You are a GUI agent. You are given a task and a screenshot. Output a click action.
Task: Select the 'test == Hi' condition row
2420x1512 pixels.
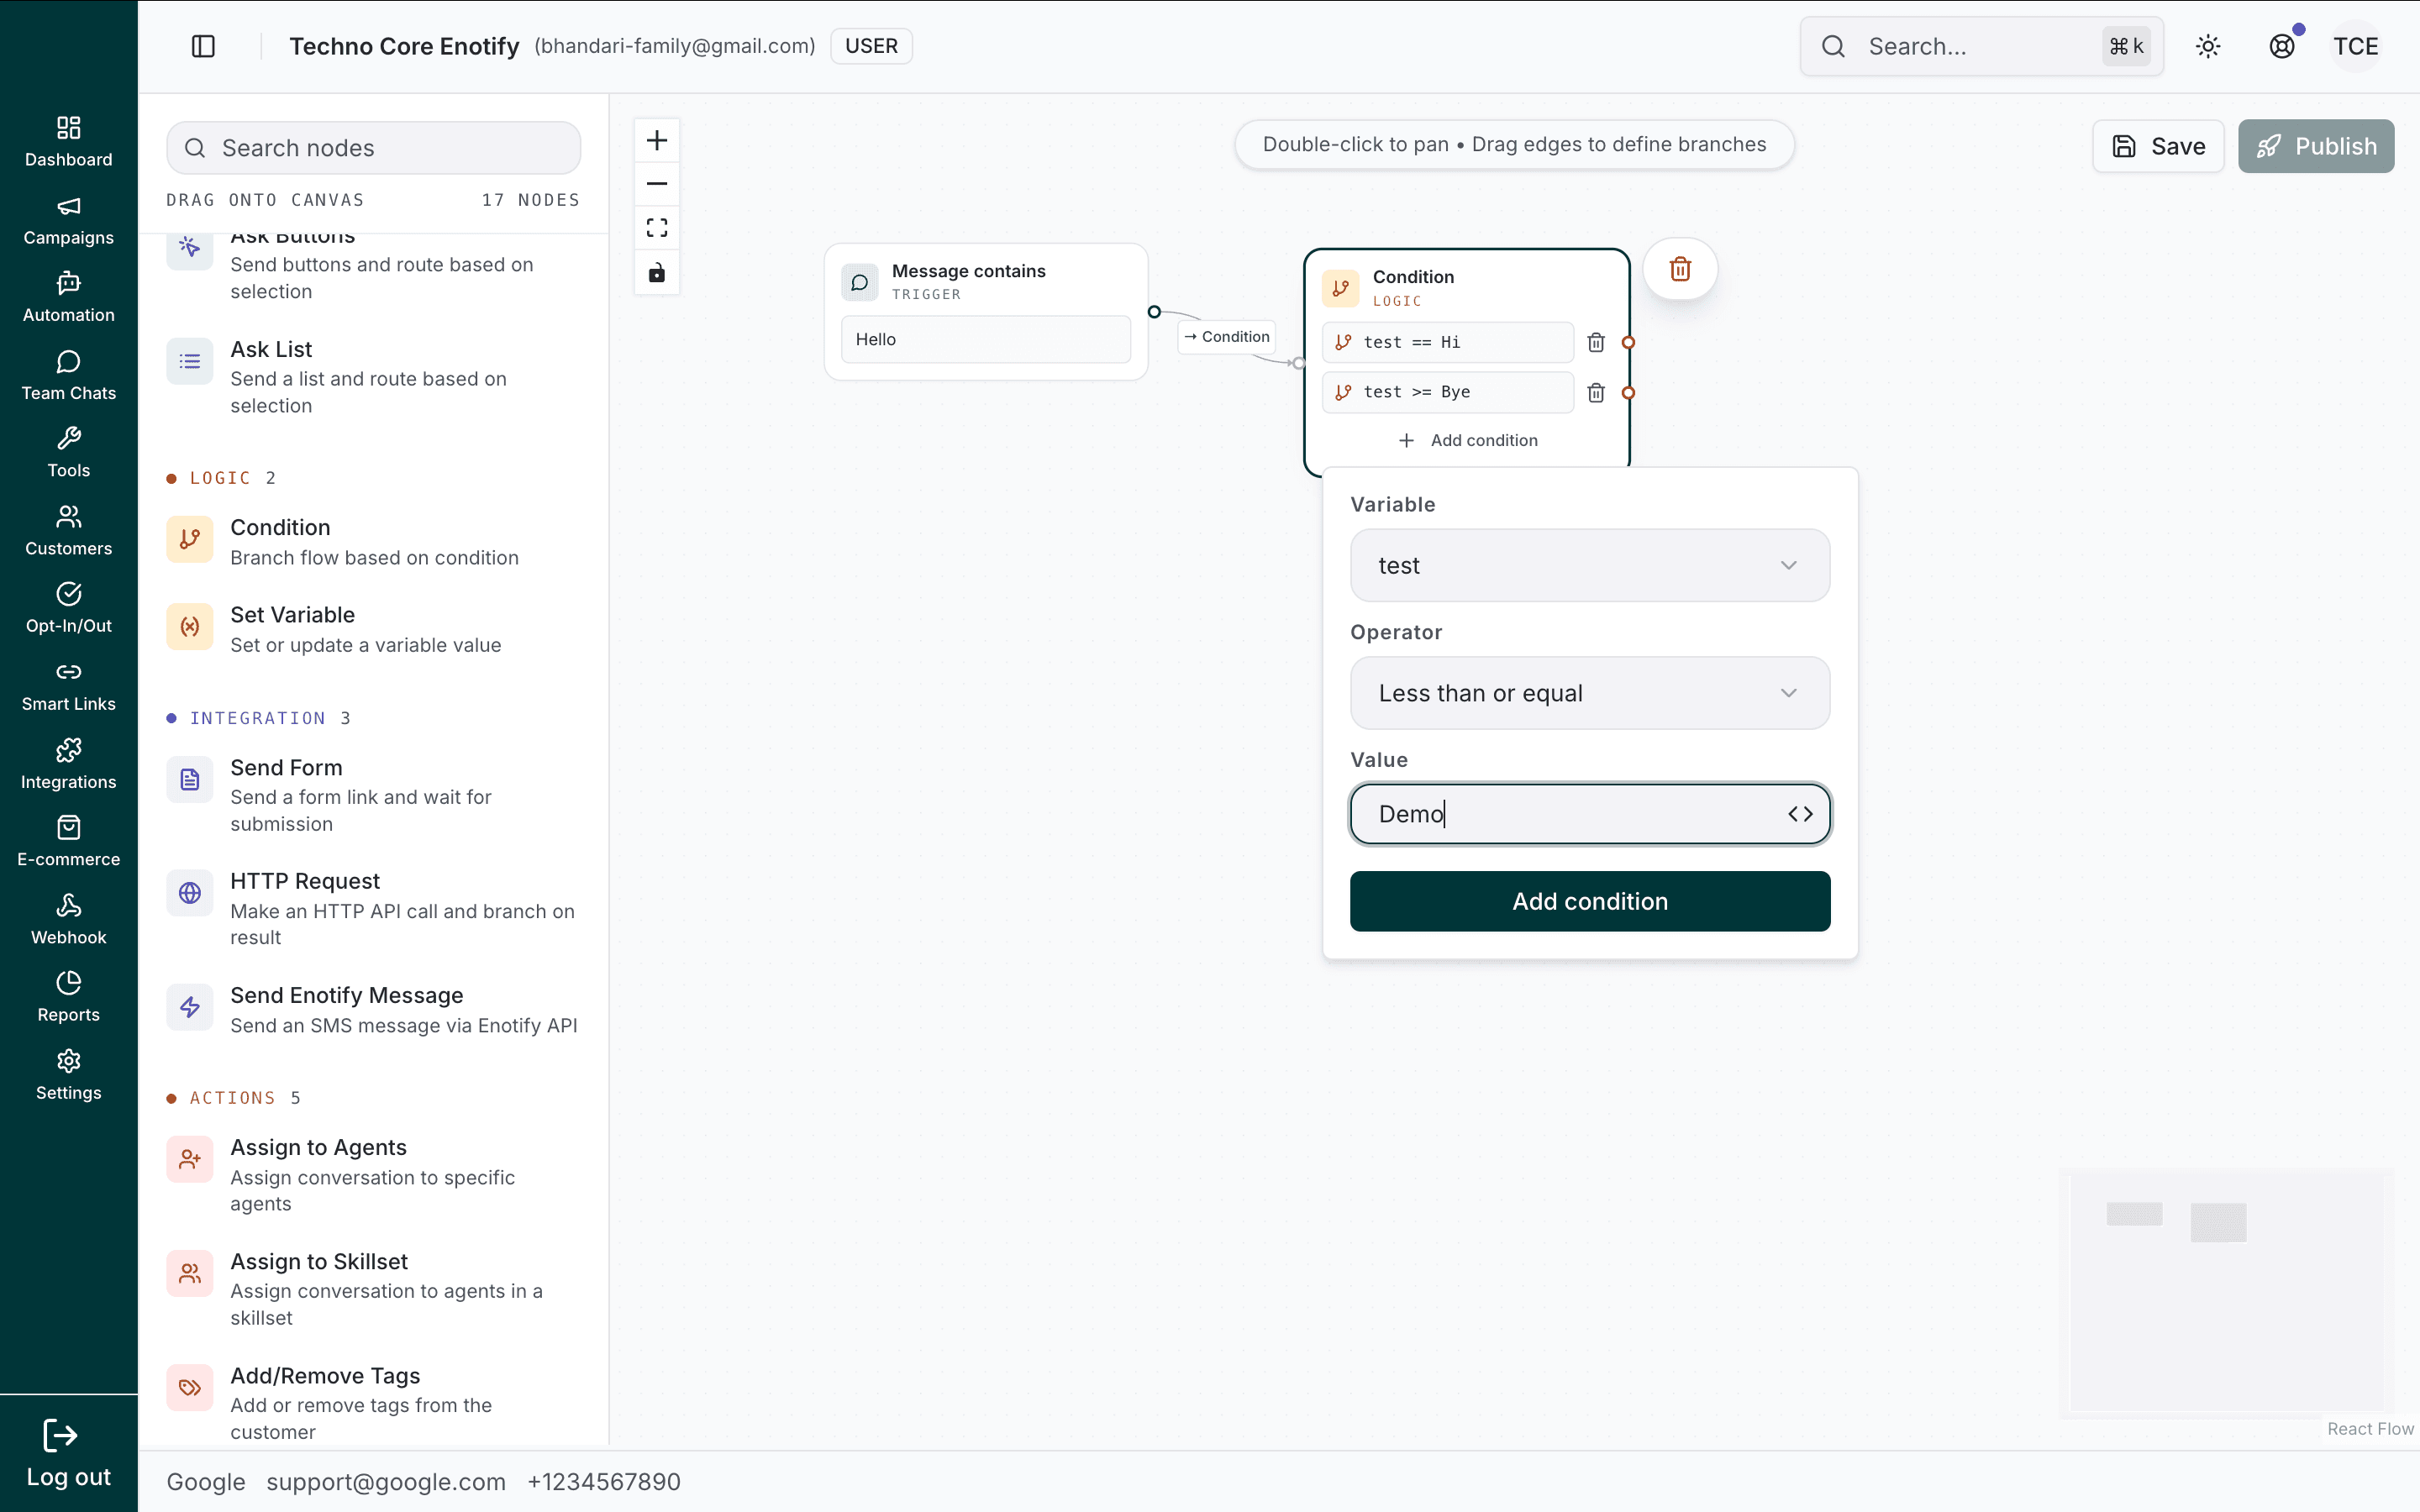tap(1448, 342)
